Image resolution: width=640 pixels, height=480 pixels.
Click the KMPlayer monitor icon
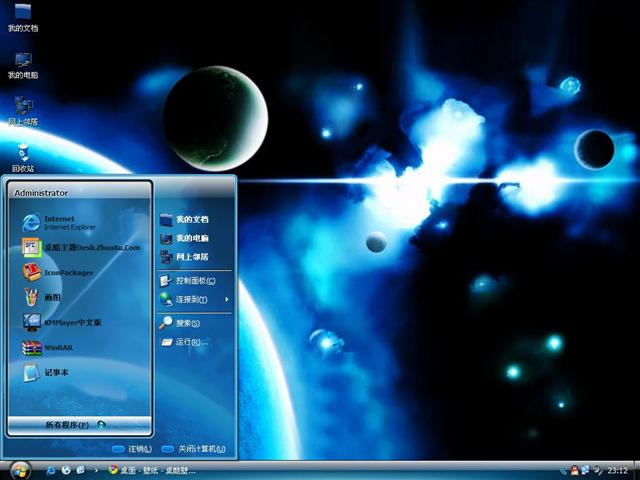[x=32, y=322]
